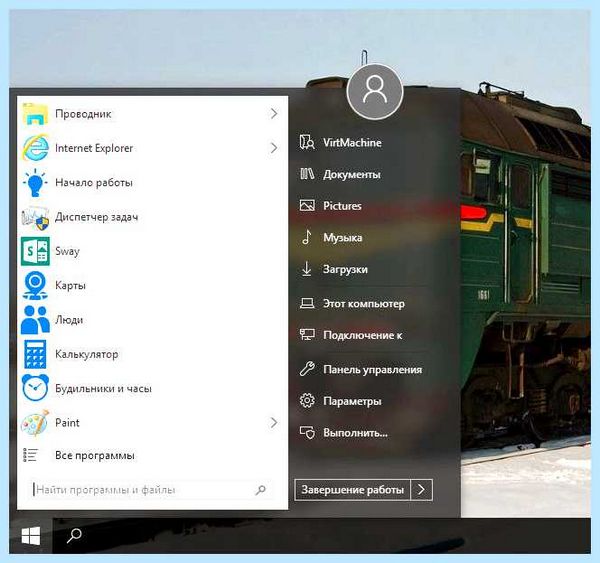Click the Документы library icon

coord(307,174)
